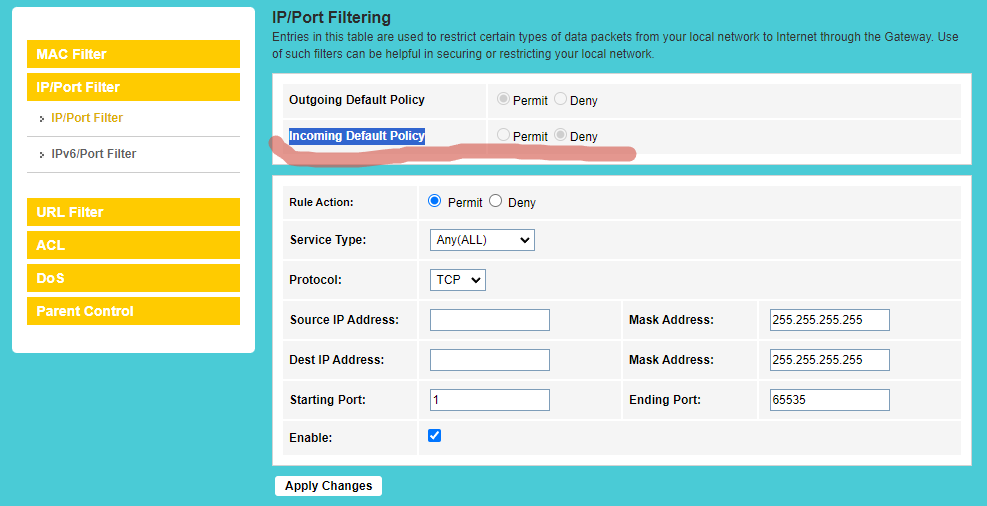
Task: Click the Apply Changes button
Action: tap(329, 486)
